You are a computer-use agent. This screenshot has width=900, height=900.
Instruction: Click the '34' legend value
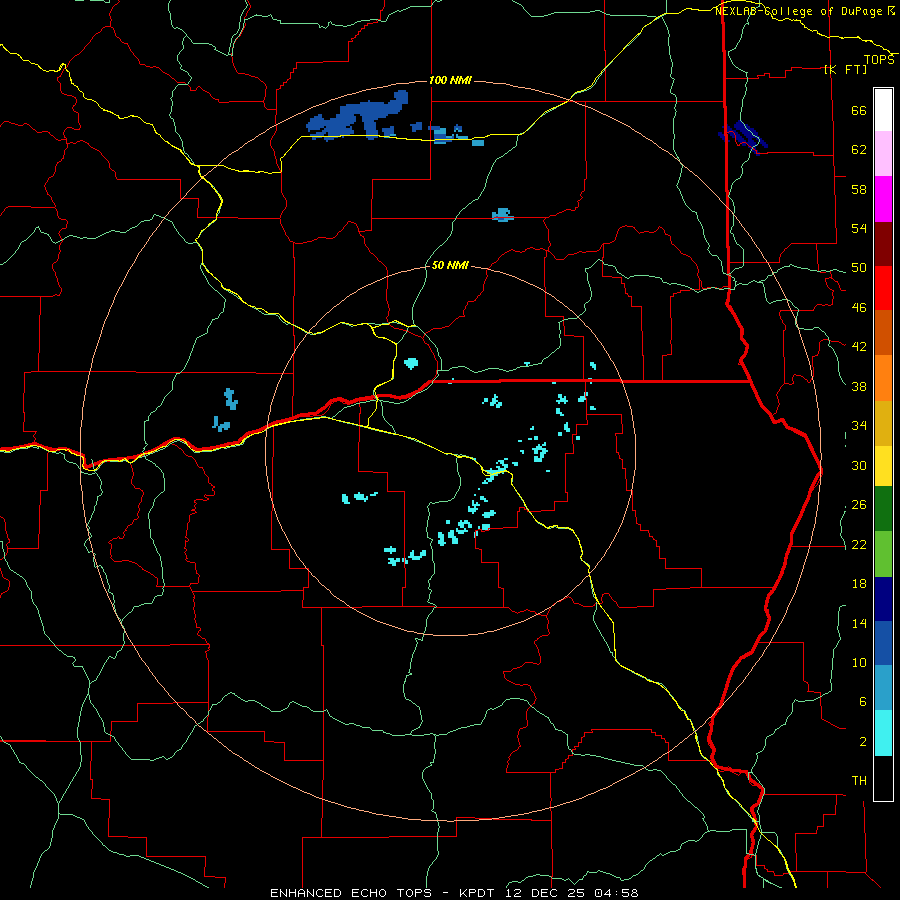[x=859, y=425]
